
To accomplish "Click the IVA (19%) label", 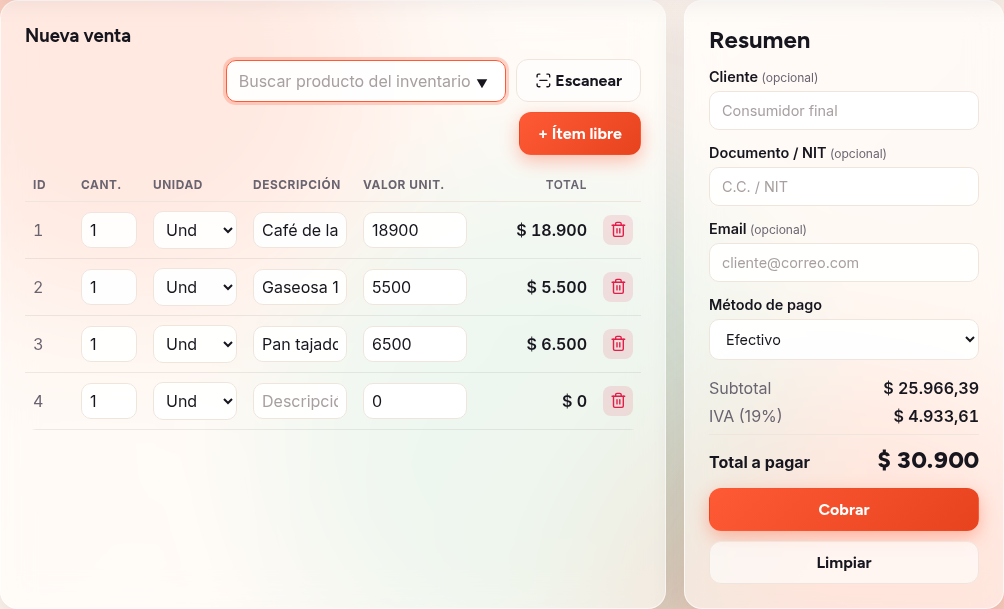I will click(x=745, y=416).
